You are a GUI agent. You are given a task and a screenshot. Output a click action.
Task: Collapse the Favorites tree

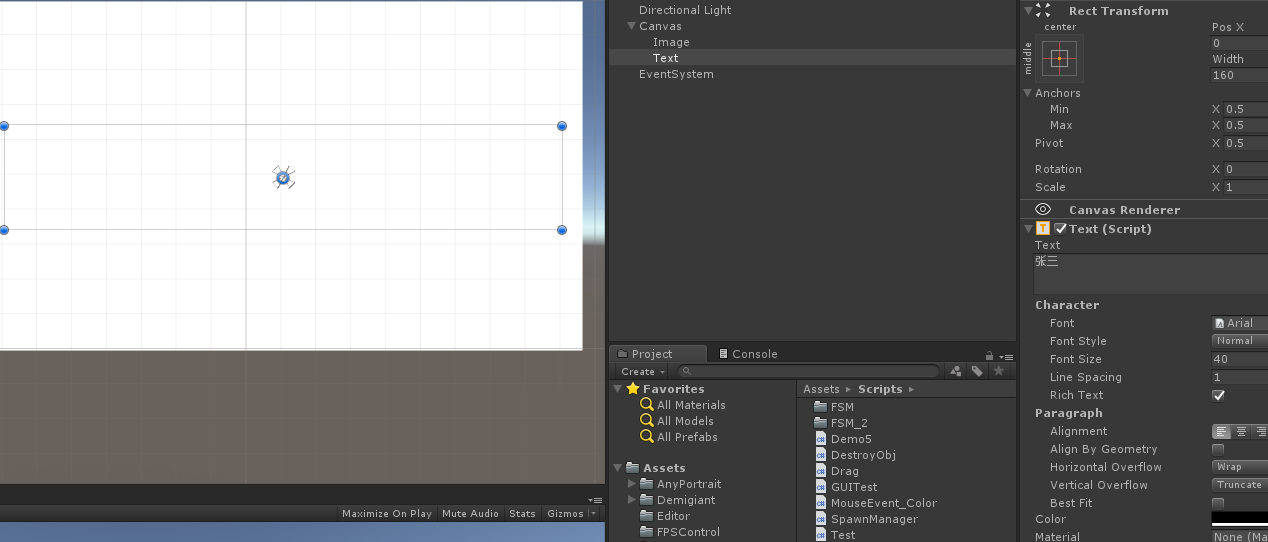point(618,388)
